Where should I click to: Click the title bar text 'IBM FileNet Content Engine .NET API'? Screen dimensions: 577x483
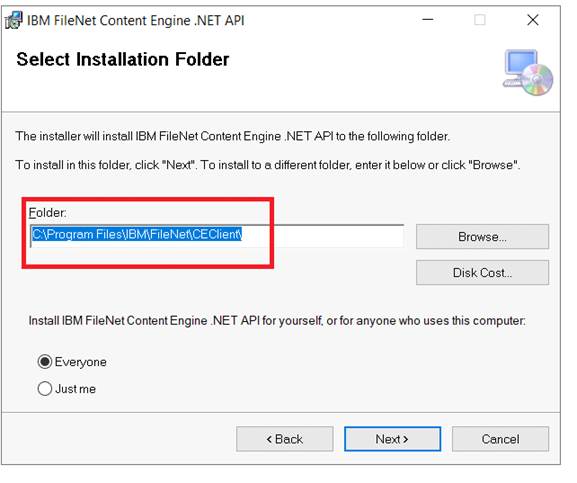click(x=136, y=21)
